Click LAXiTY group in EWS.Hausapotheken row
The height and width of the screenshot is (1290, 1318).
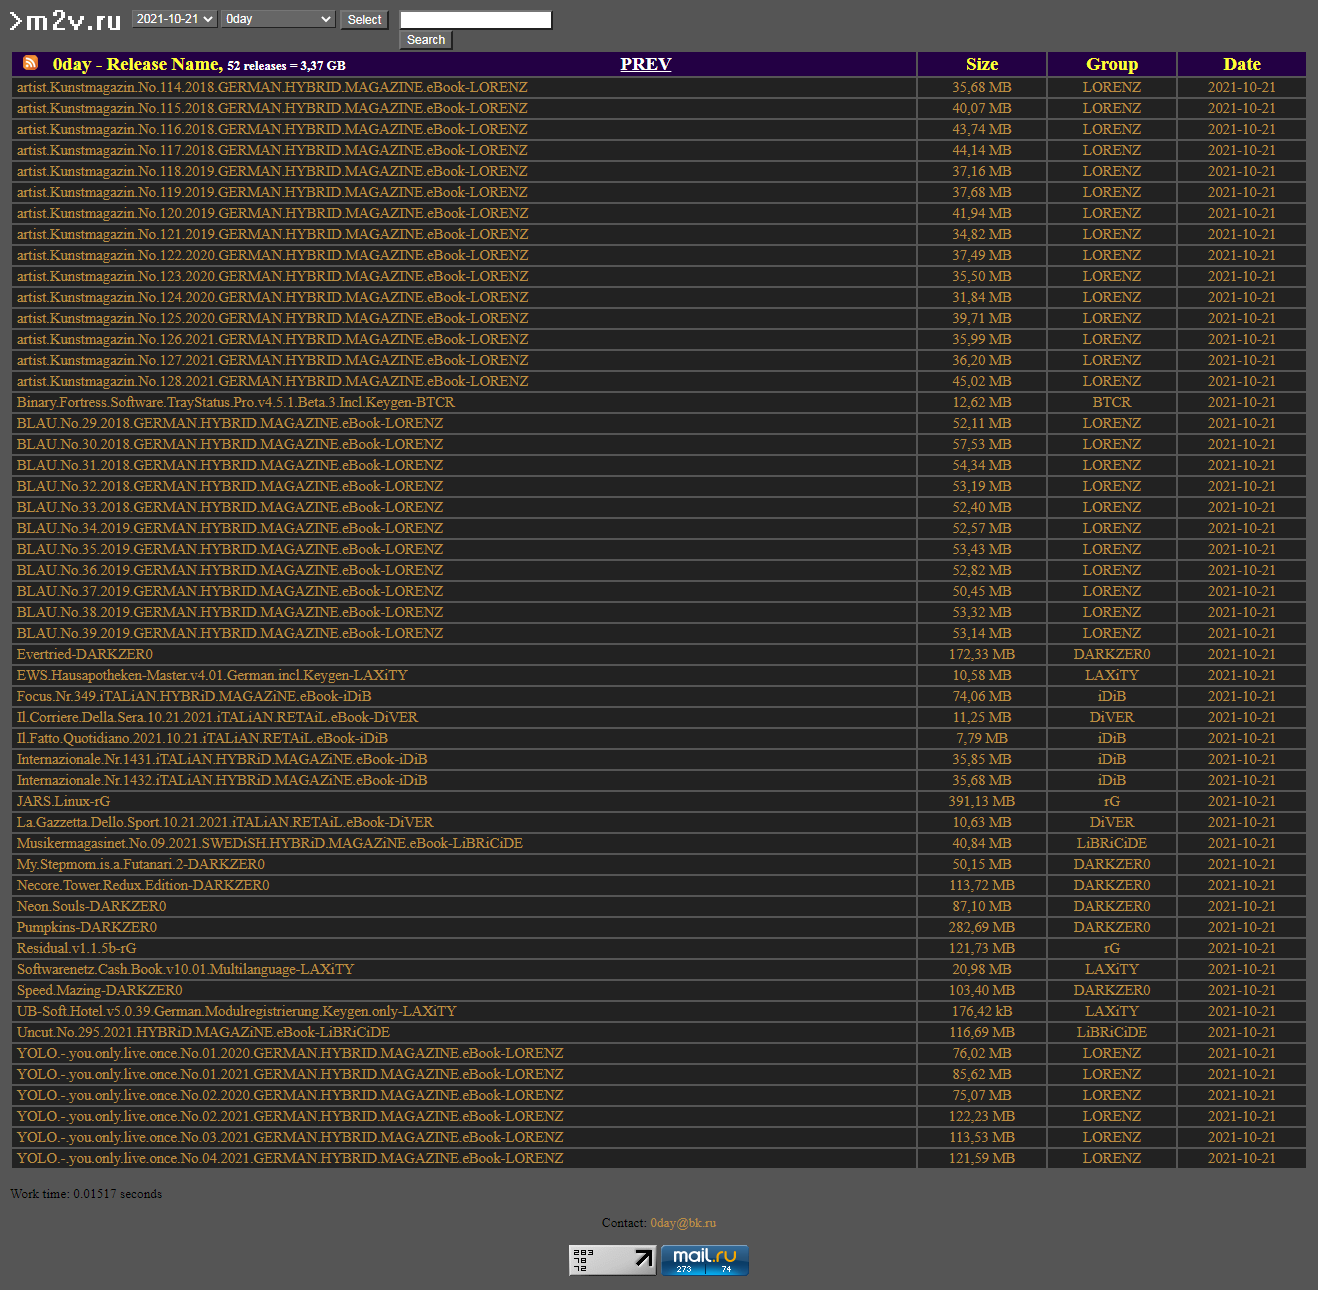(1112, 675)
